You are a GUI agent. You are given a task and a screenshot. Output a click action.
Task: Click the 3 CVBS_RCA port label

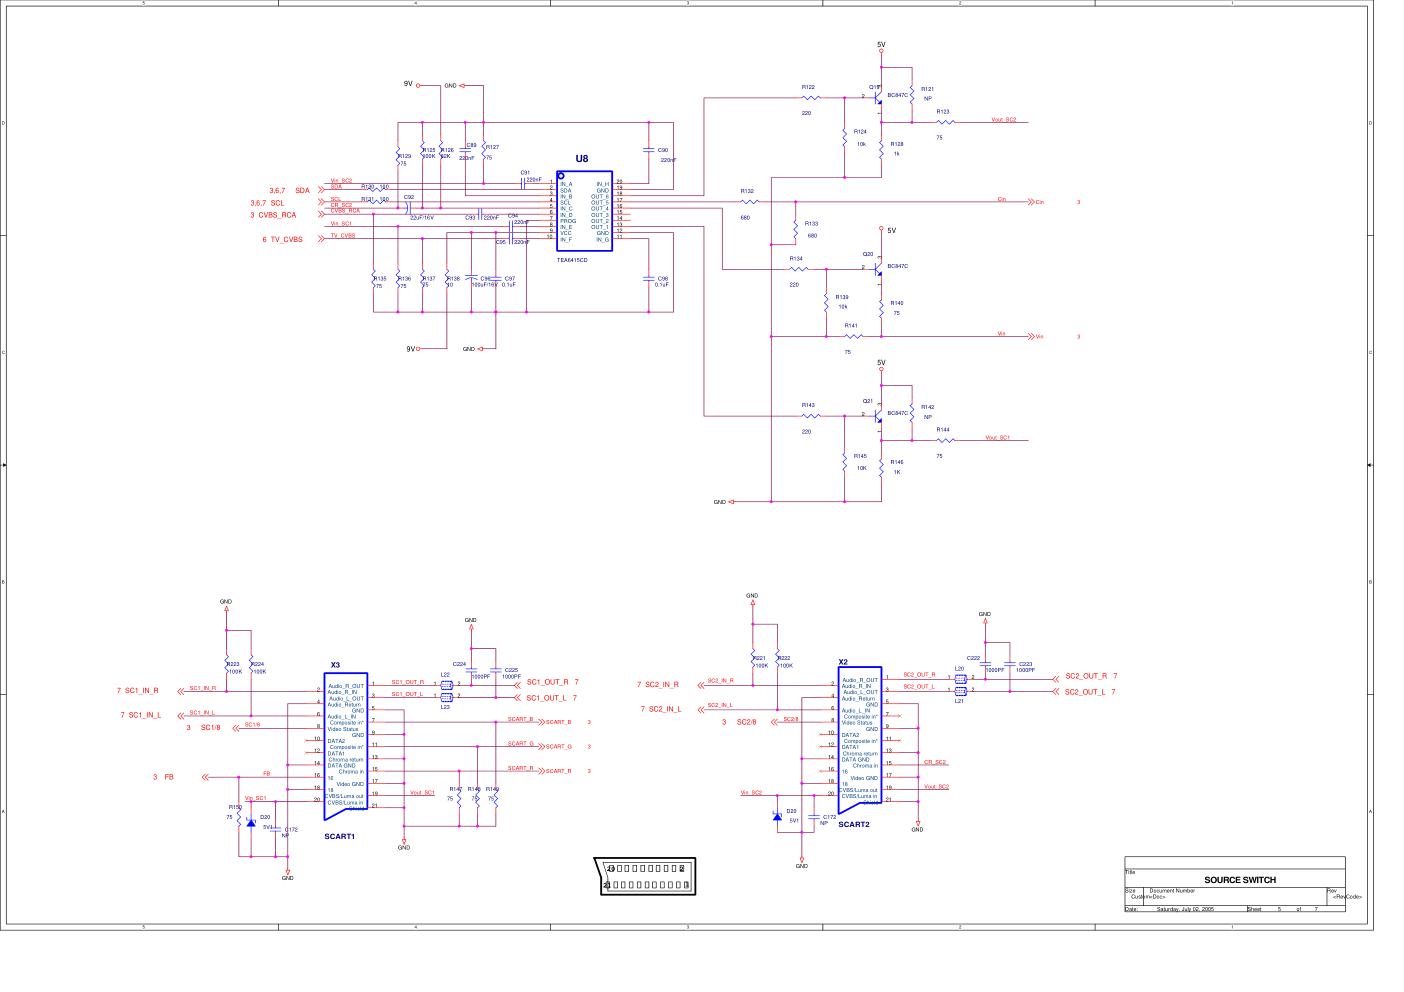[x=273, y=215]
